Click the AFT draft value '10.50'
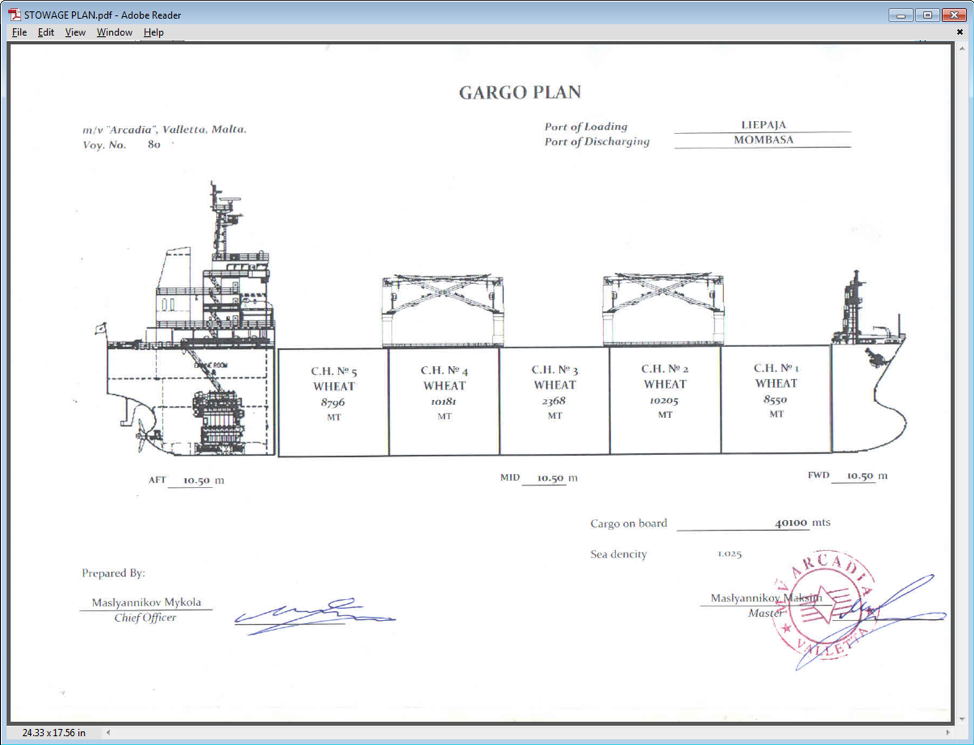 [196, 480]
